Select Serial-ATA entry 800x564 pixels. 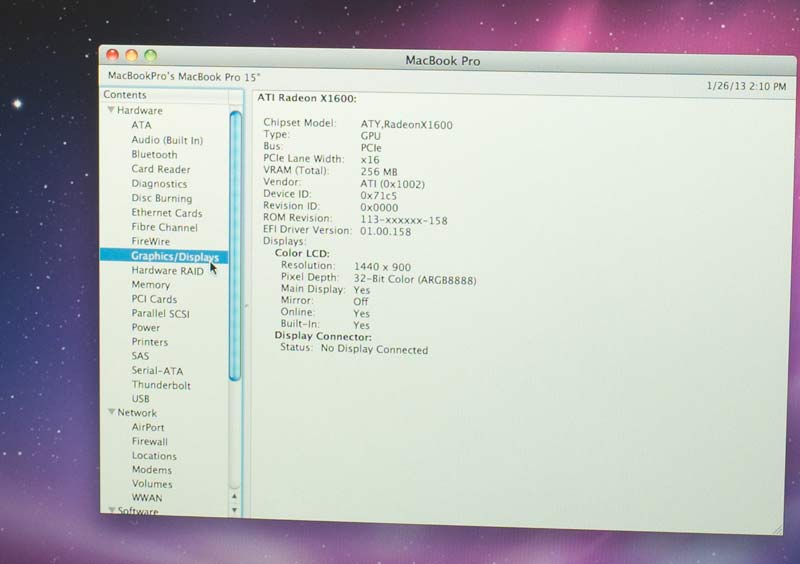coord(157,371)
